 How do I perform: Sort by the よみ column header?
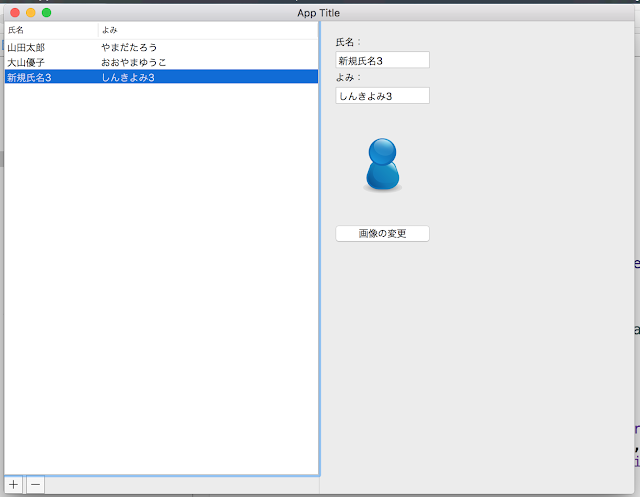pos(208,30)
